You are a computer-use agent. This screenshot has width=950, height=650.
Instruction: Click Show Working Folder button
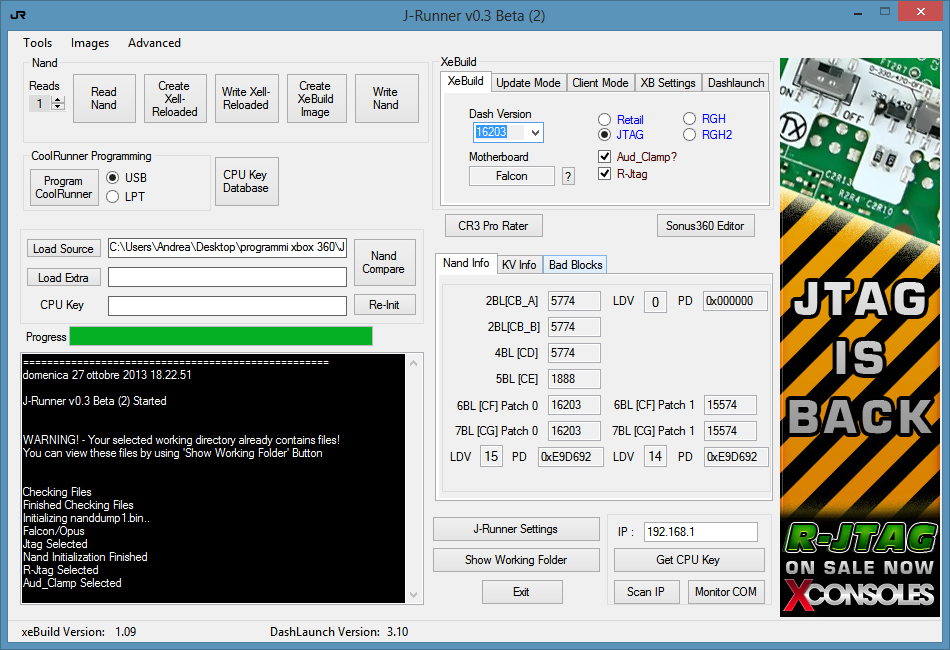516,560
